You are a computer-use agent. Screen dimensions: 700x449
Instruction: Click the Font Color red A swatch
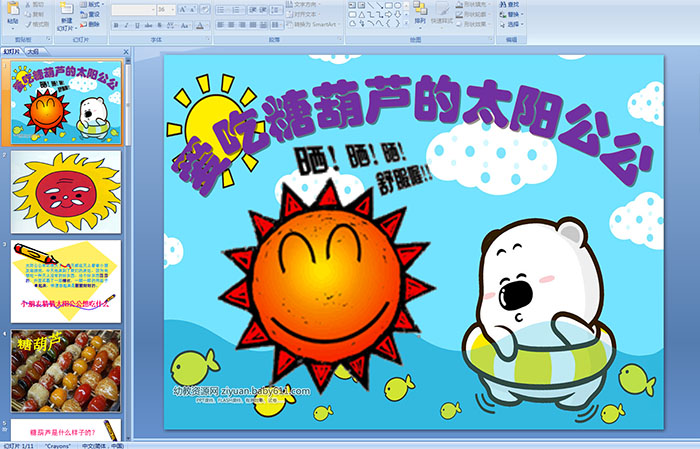(200, 25)
